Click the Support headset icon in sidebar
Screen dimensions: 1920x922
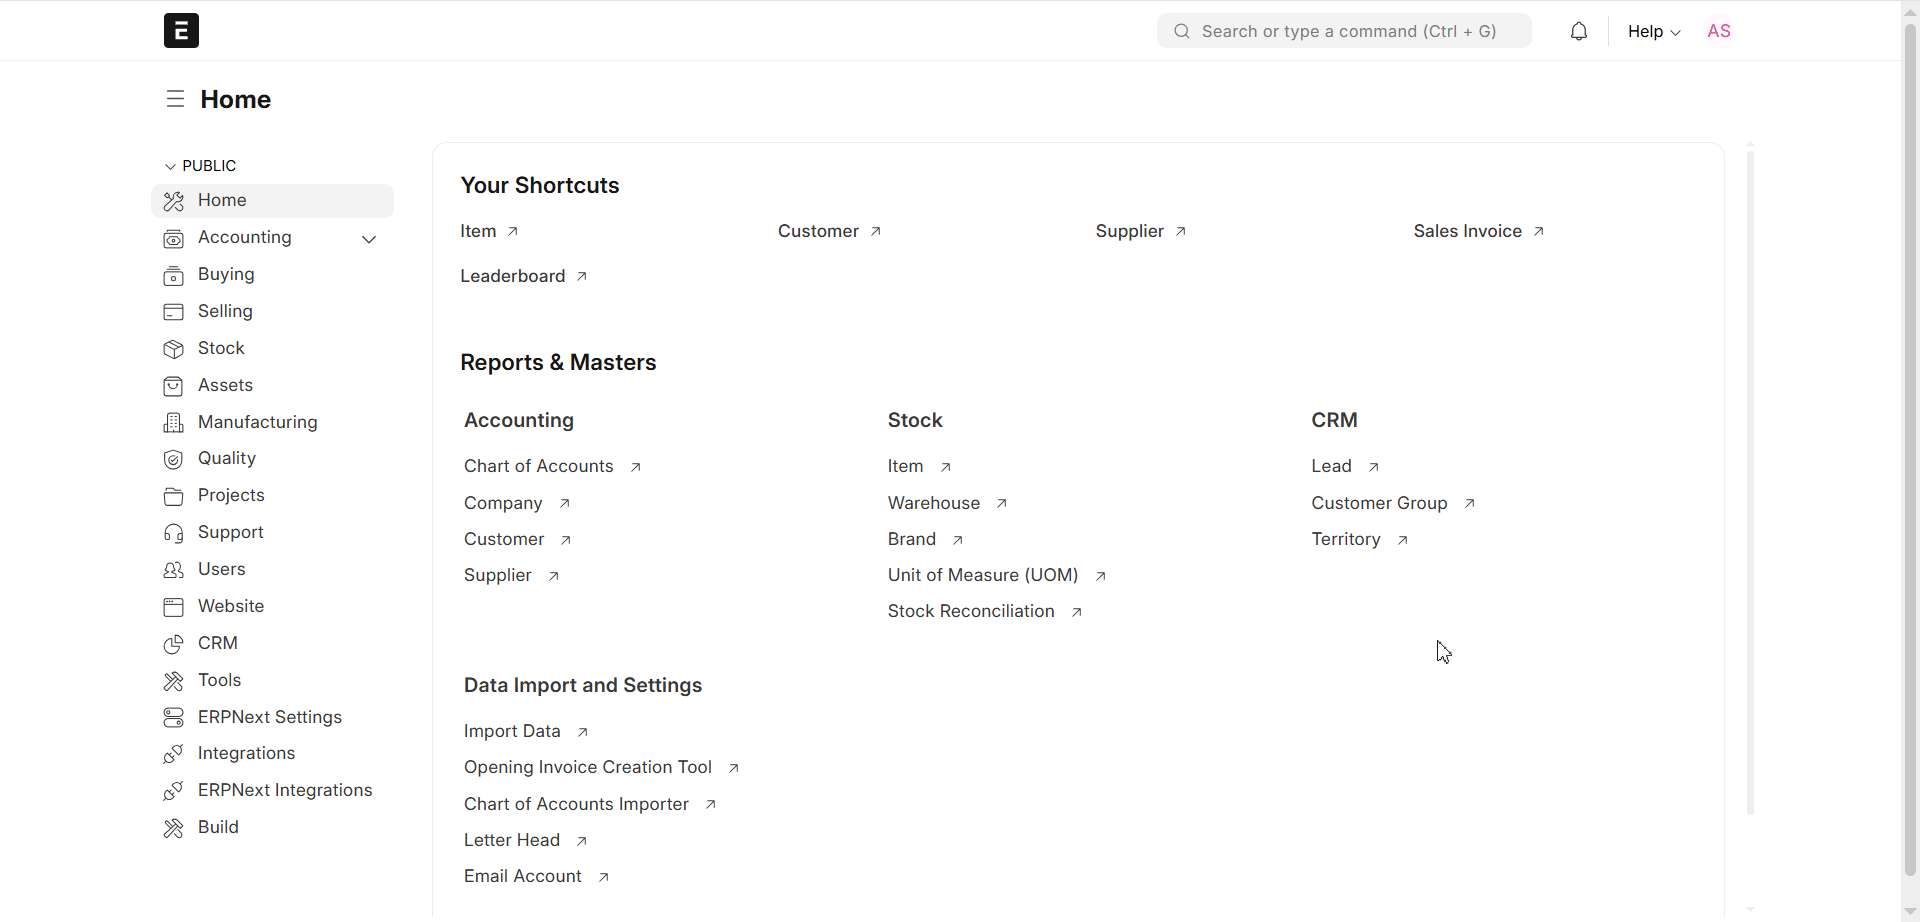pyautogui.click(x=174, y=533)
